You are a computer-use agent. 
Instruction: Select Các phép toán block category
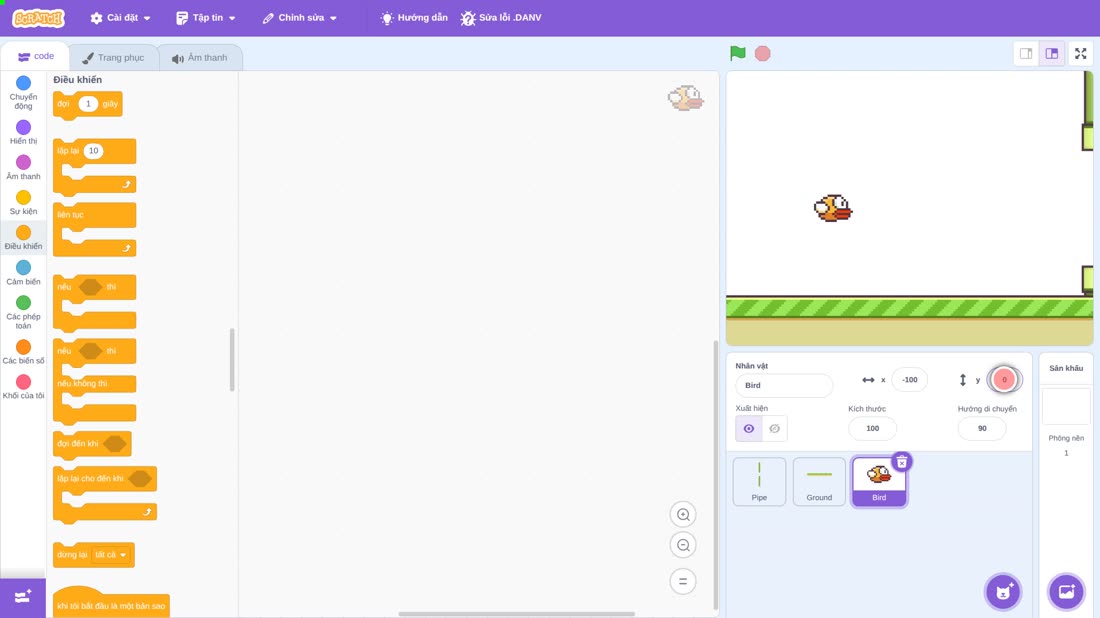pos(23,312)
